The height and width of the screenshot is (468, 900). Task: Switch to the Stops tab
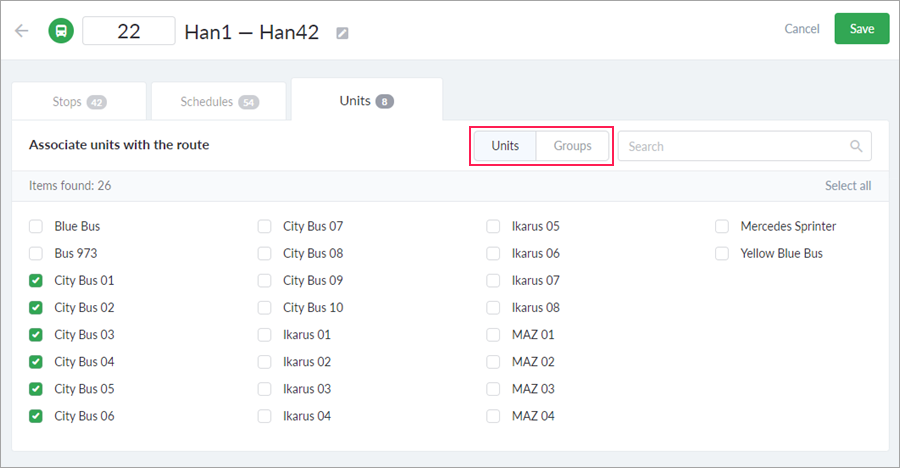point(79,102)
